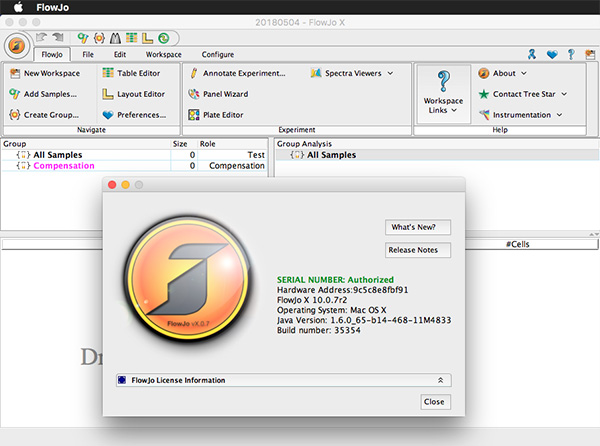Image resolution: width=600 pixels, height=446 pixels.
Task: Open the Release Notes button
Action: click(x=418, y=250)
